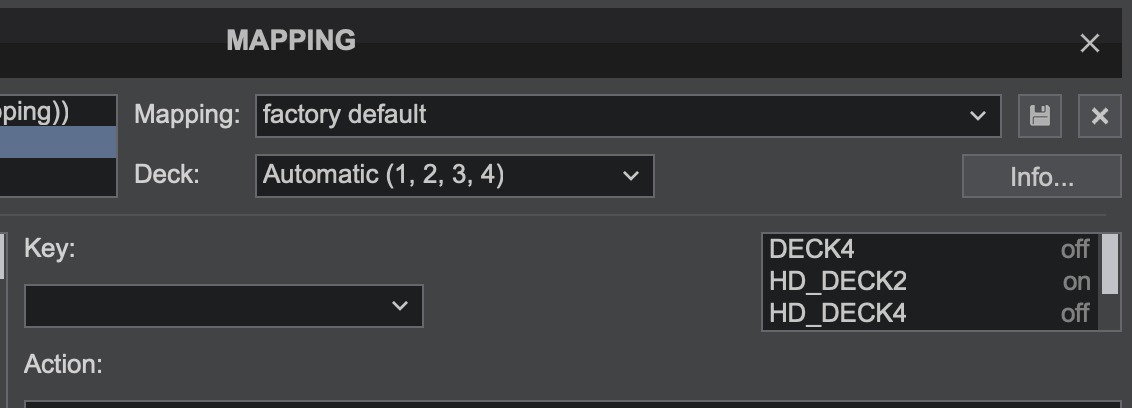Save the mapping with the floppy disk icon
Viewport: 1132px width, 408px height.
click(x=1040, y=116)
